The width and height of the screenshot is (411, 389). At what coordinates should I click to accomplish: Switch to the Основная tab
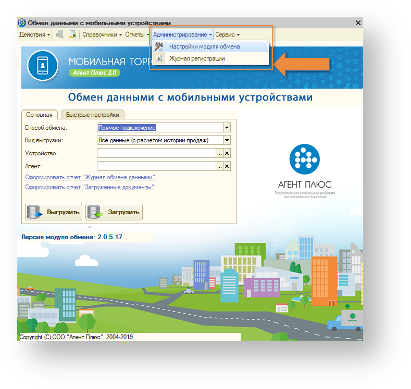[x=39, y=115]
